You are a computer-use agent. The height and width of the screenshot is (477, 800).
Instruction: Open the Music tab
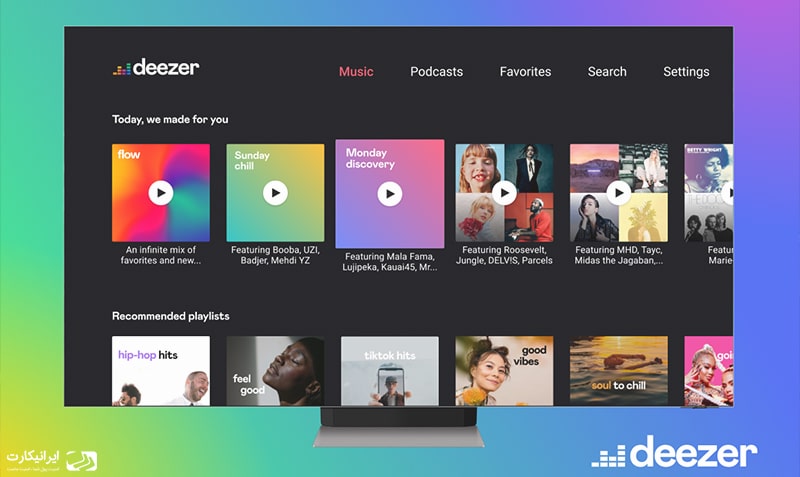[x=356, y=71]
